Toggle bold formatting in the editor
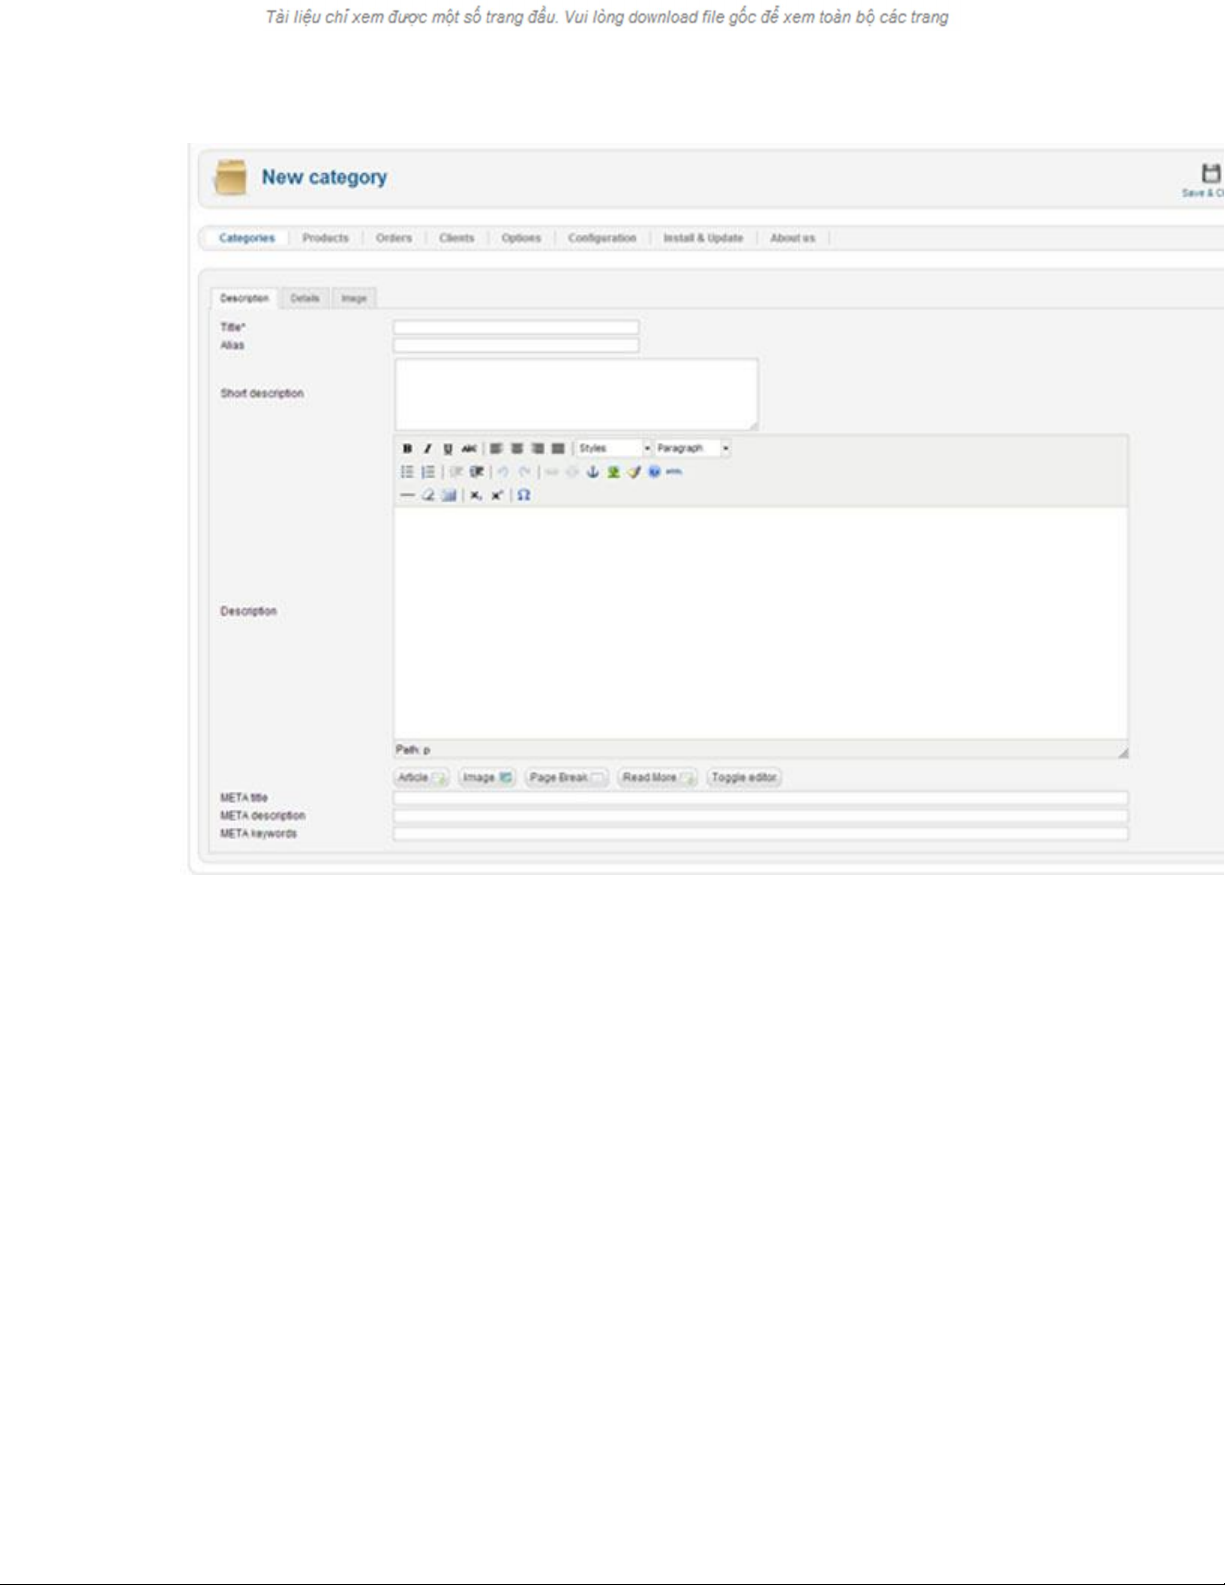Screen dimensions: 1225x1585 (407, 449)
